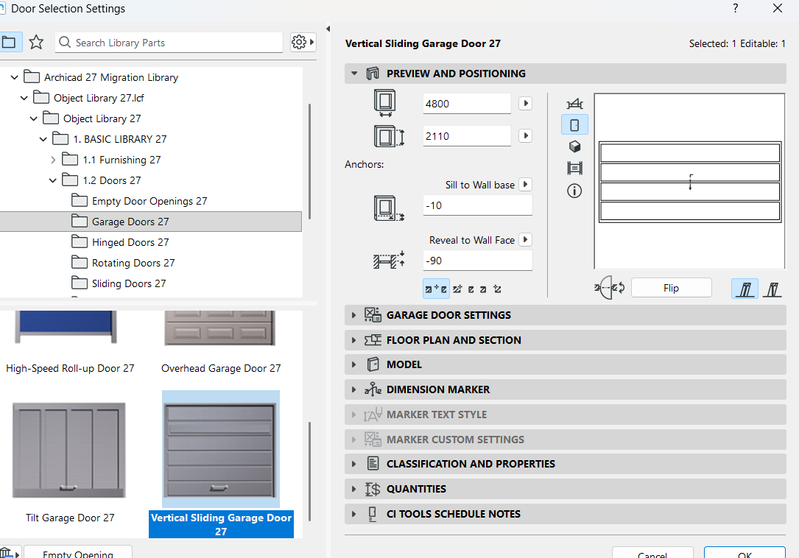Expand CLASSIFICATION AND PROPERTIES panel

pyautogui.click(x=565, y=464)
